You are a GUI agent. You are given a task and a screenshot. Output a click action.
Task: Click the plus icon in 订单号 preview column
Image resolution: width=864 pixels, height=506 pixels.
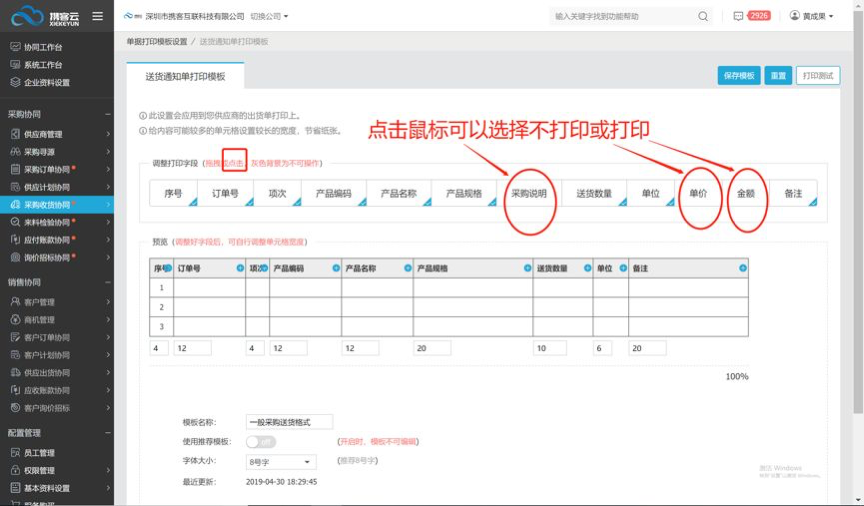tap(239, 268)
